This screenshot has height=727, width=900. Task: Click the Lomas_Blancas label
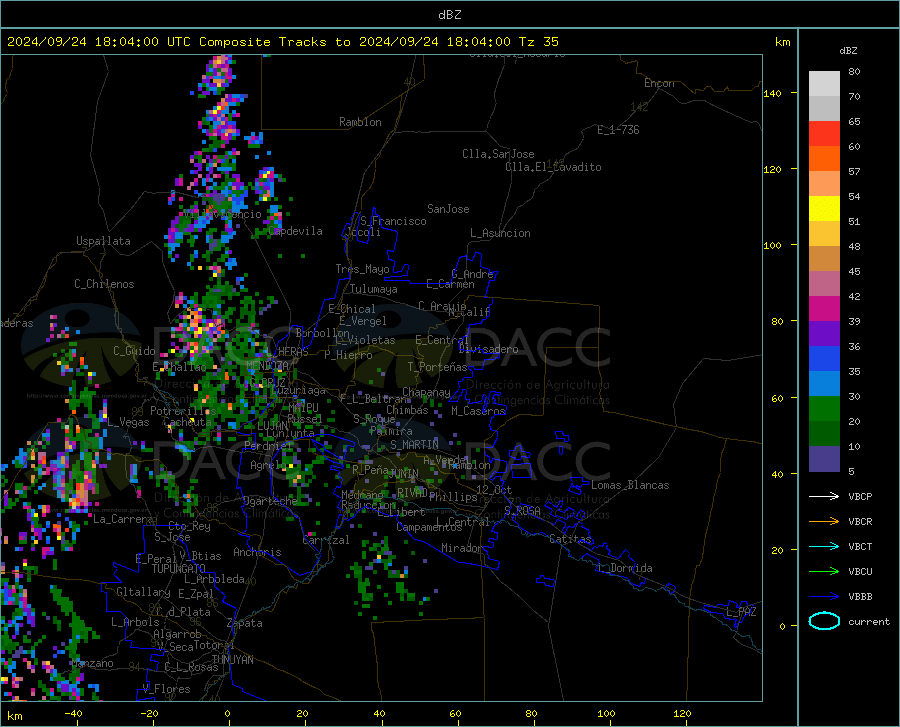click(x=630, y=485)
